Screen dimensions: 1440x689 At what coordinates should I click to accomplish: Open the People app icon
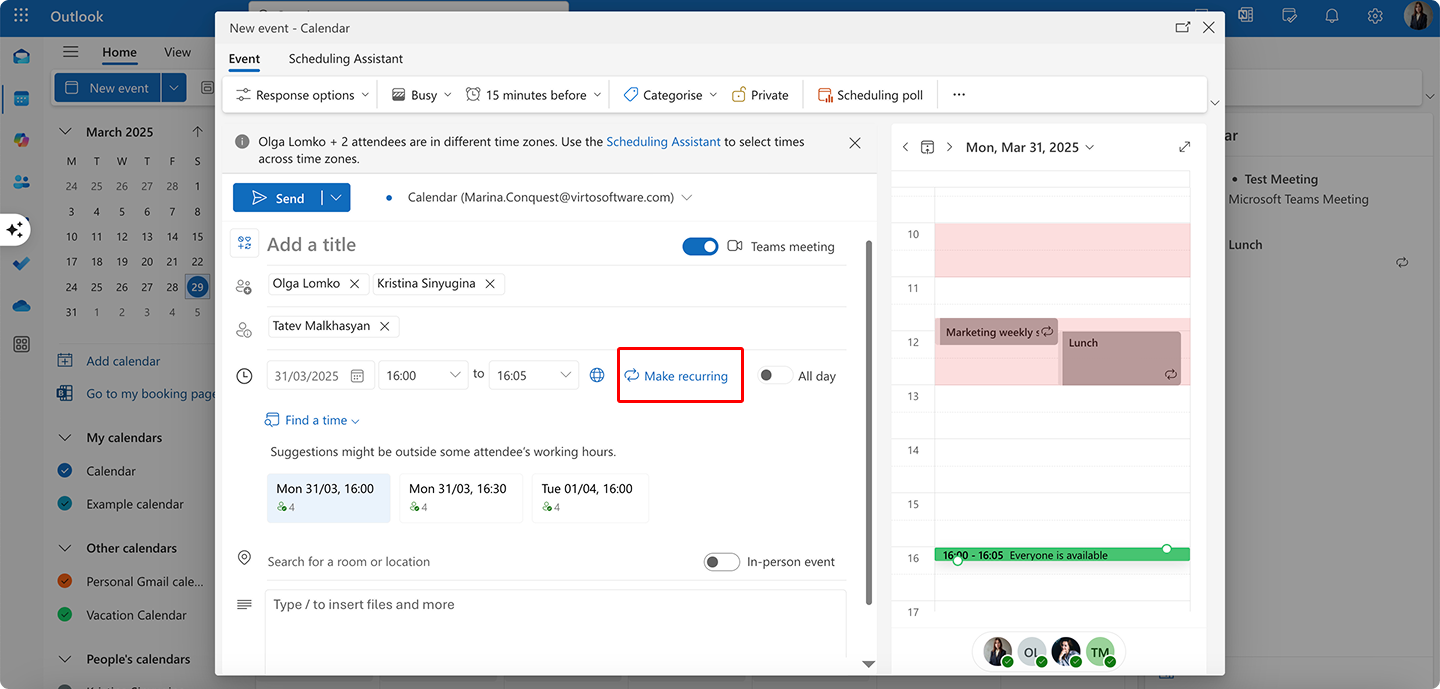(20, 181)
